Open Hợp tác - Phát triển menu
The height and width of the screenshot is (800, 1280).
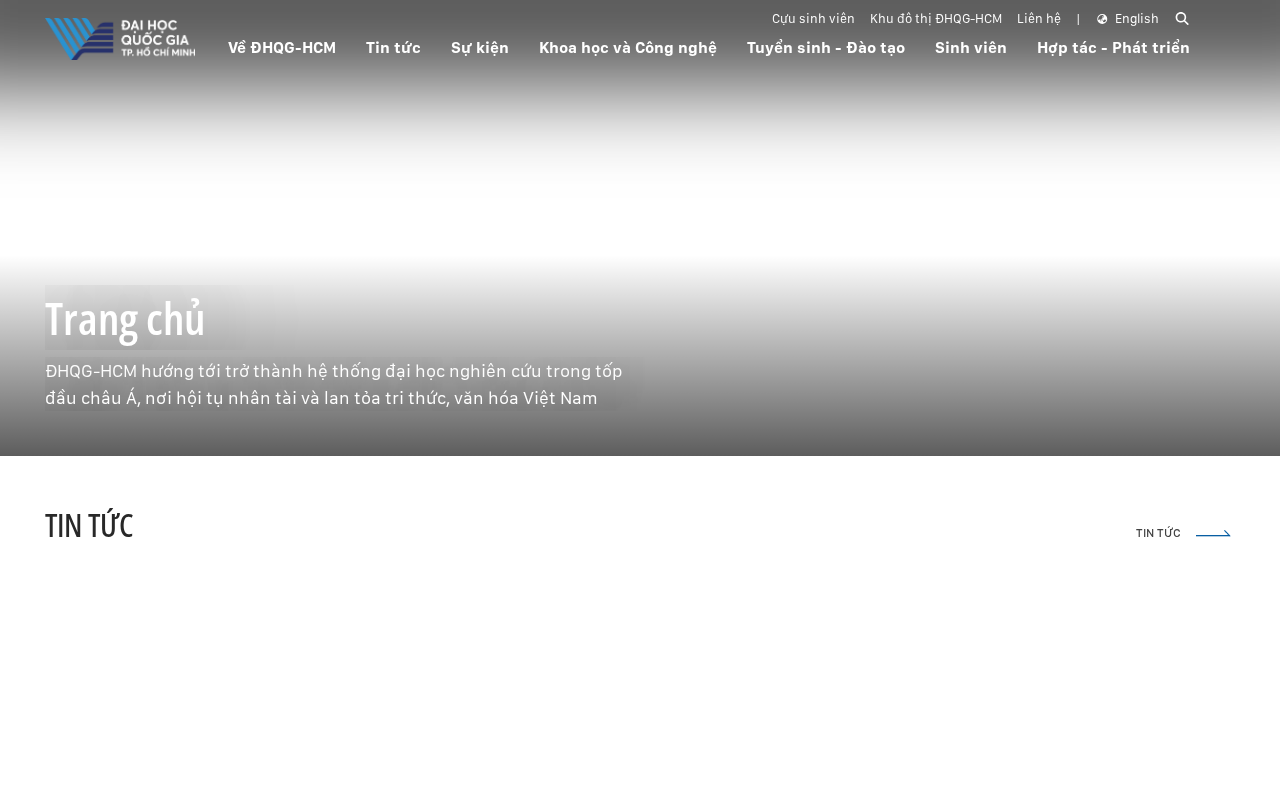1113,47
